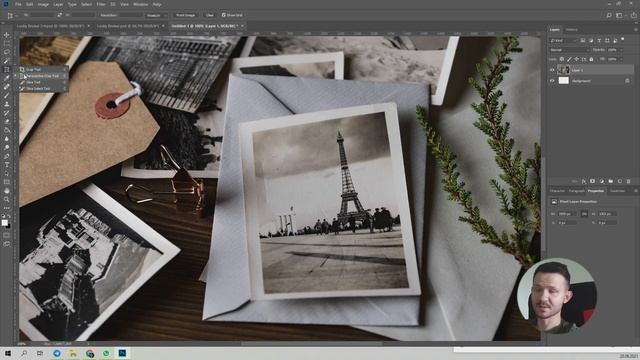Image resolution: width=640 pixels, height=360 pixels.
Task: Select the Magic Wand tool
Action: (7, 61)
